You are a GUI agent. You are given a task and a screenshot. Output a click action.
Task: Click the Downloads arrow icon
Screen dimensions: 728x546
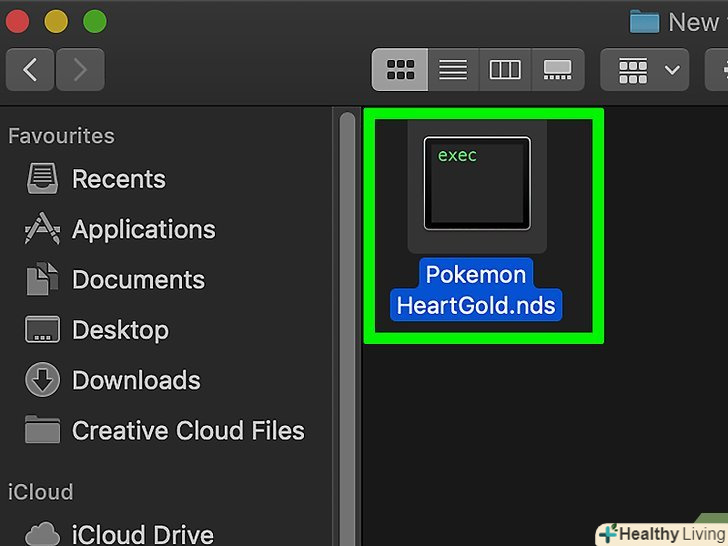(x=42, y=379)
